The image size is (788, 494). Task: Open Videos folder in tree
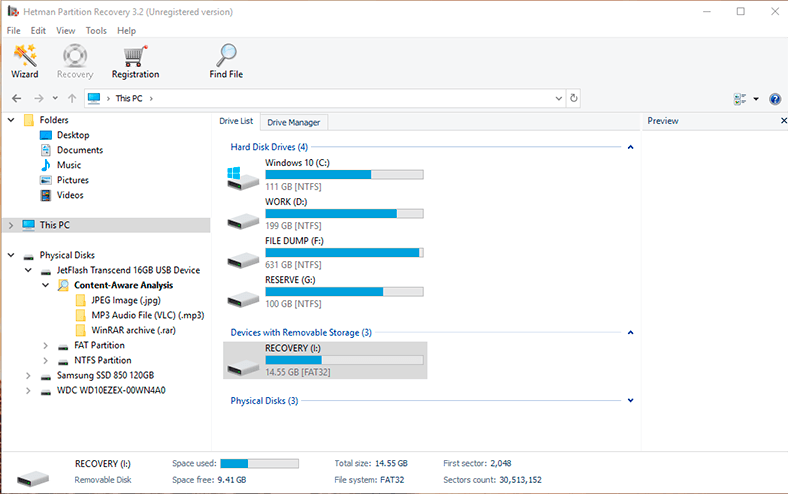pos(62,195)
